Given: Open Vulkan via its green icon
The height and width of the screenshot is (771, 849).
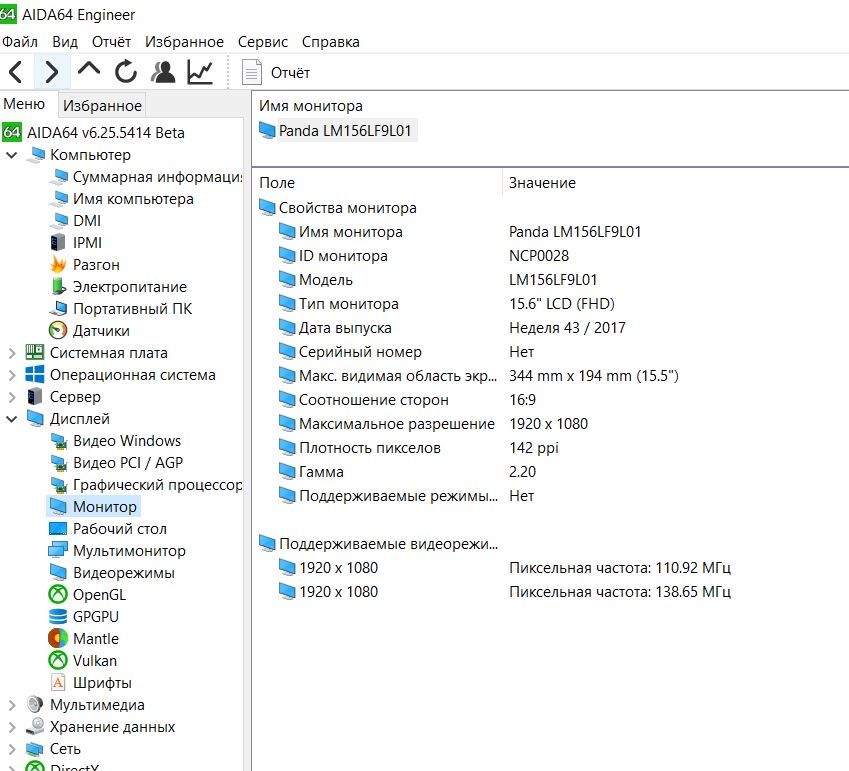Looking at the screenshot, I should point(58,661).
